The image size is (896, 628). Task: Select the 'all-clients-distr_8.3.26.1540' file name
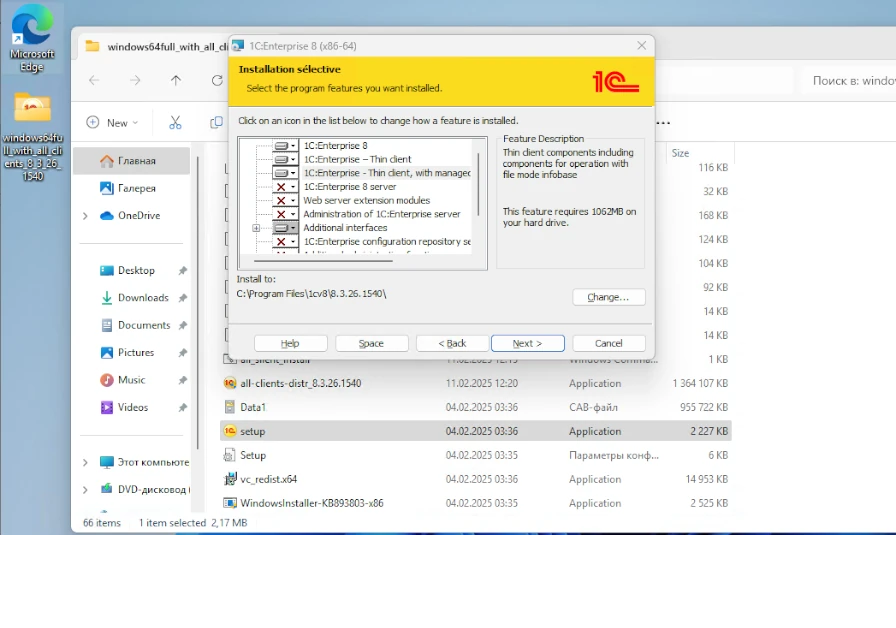[301, 383]
